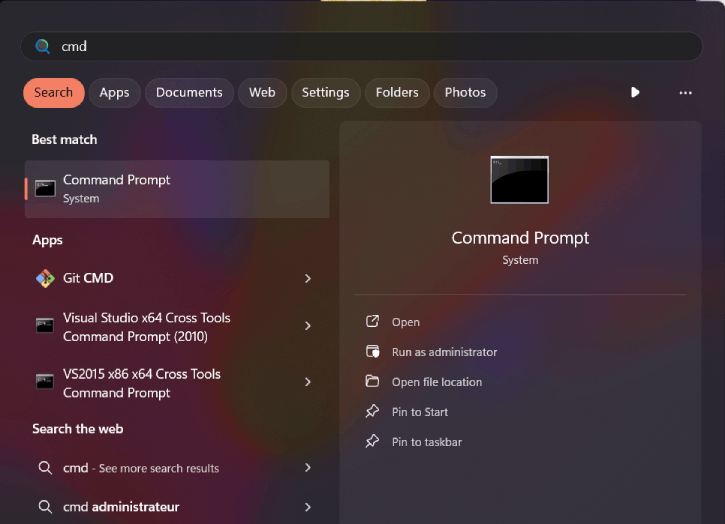Click the Open file location folder icon
This screenshot has width=725, height=524.
[373, 382]
